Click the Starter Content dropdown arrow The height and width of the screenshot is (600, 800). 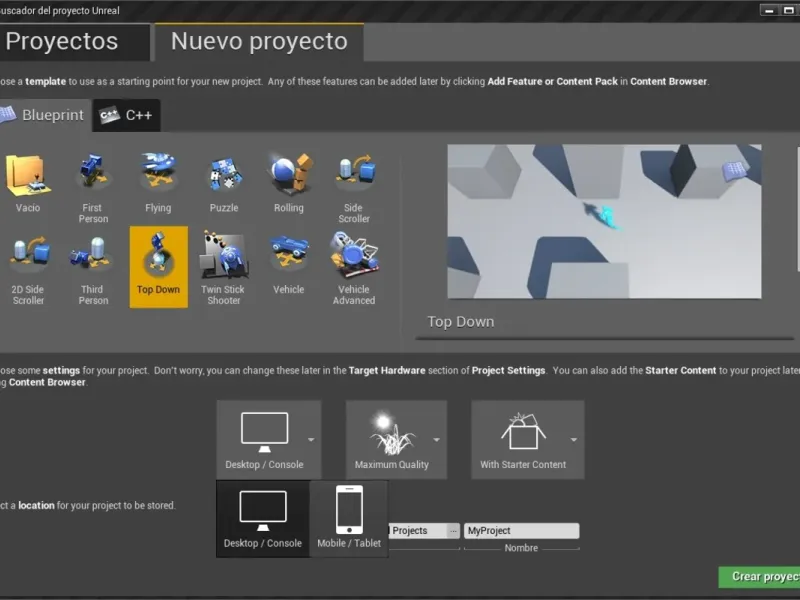(573, 439)
